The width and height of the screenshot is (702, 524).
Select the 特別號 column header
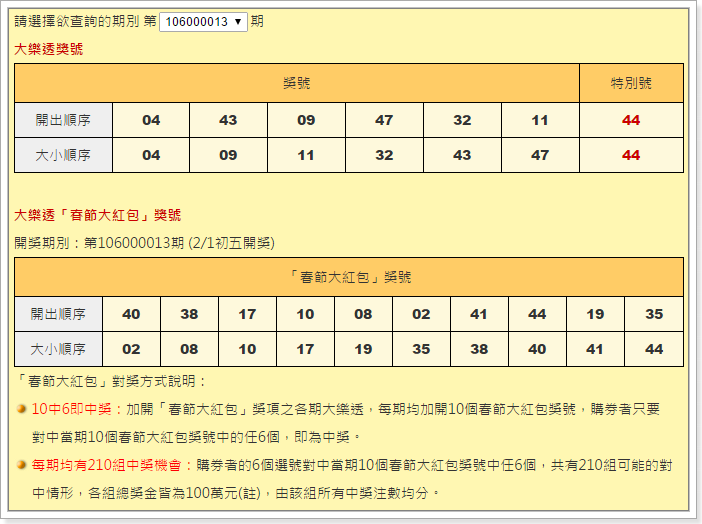coord(631,83)
